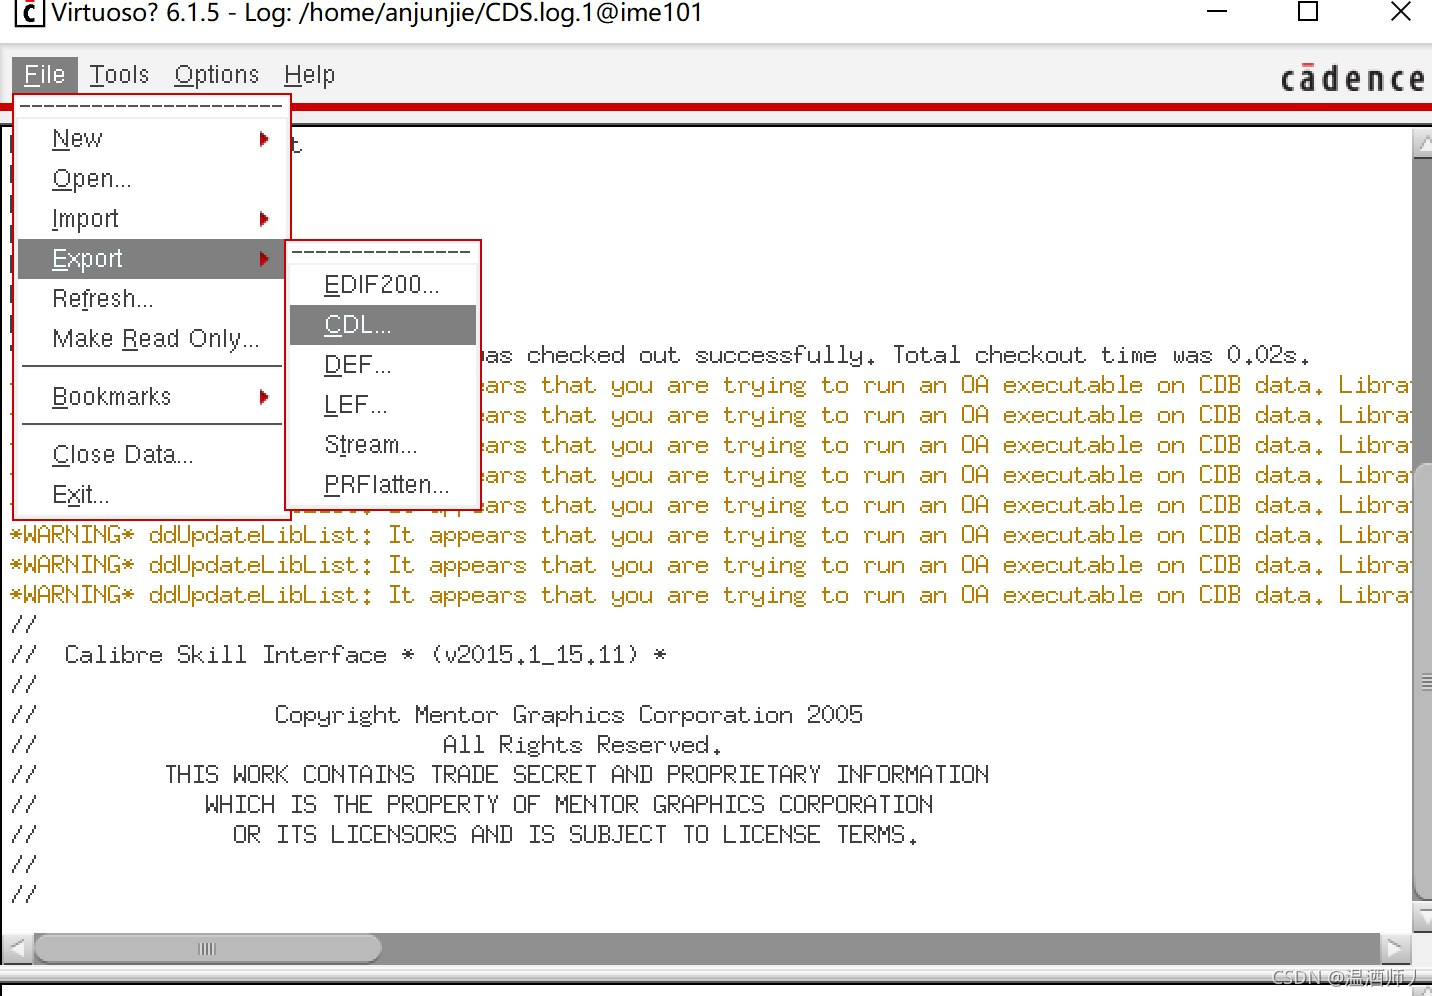Select CDL... from the Export submenu

355,324
